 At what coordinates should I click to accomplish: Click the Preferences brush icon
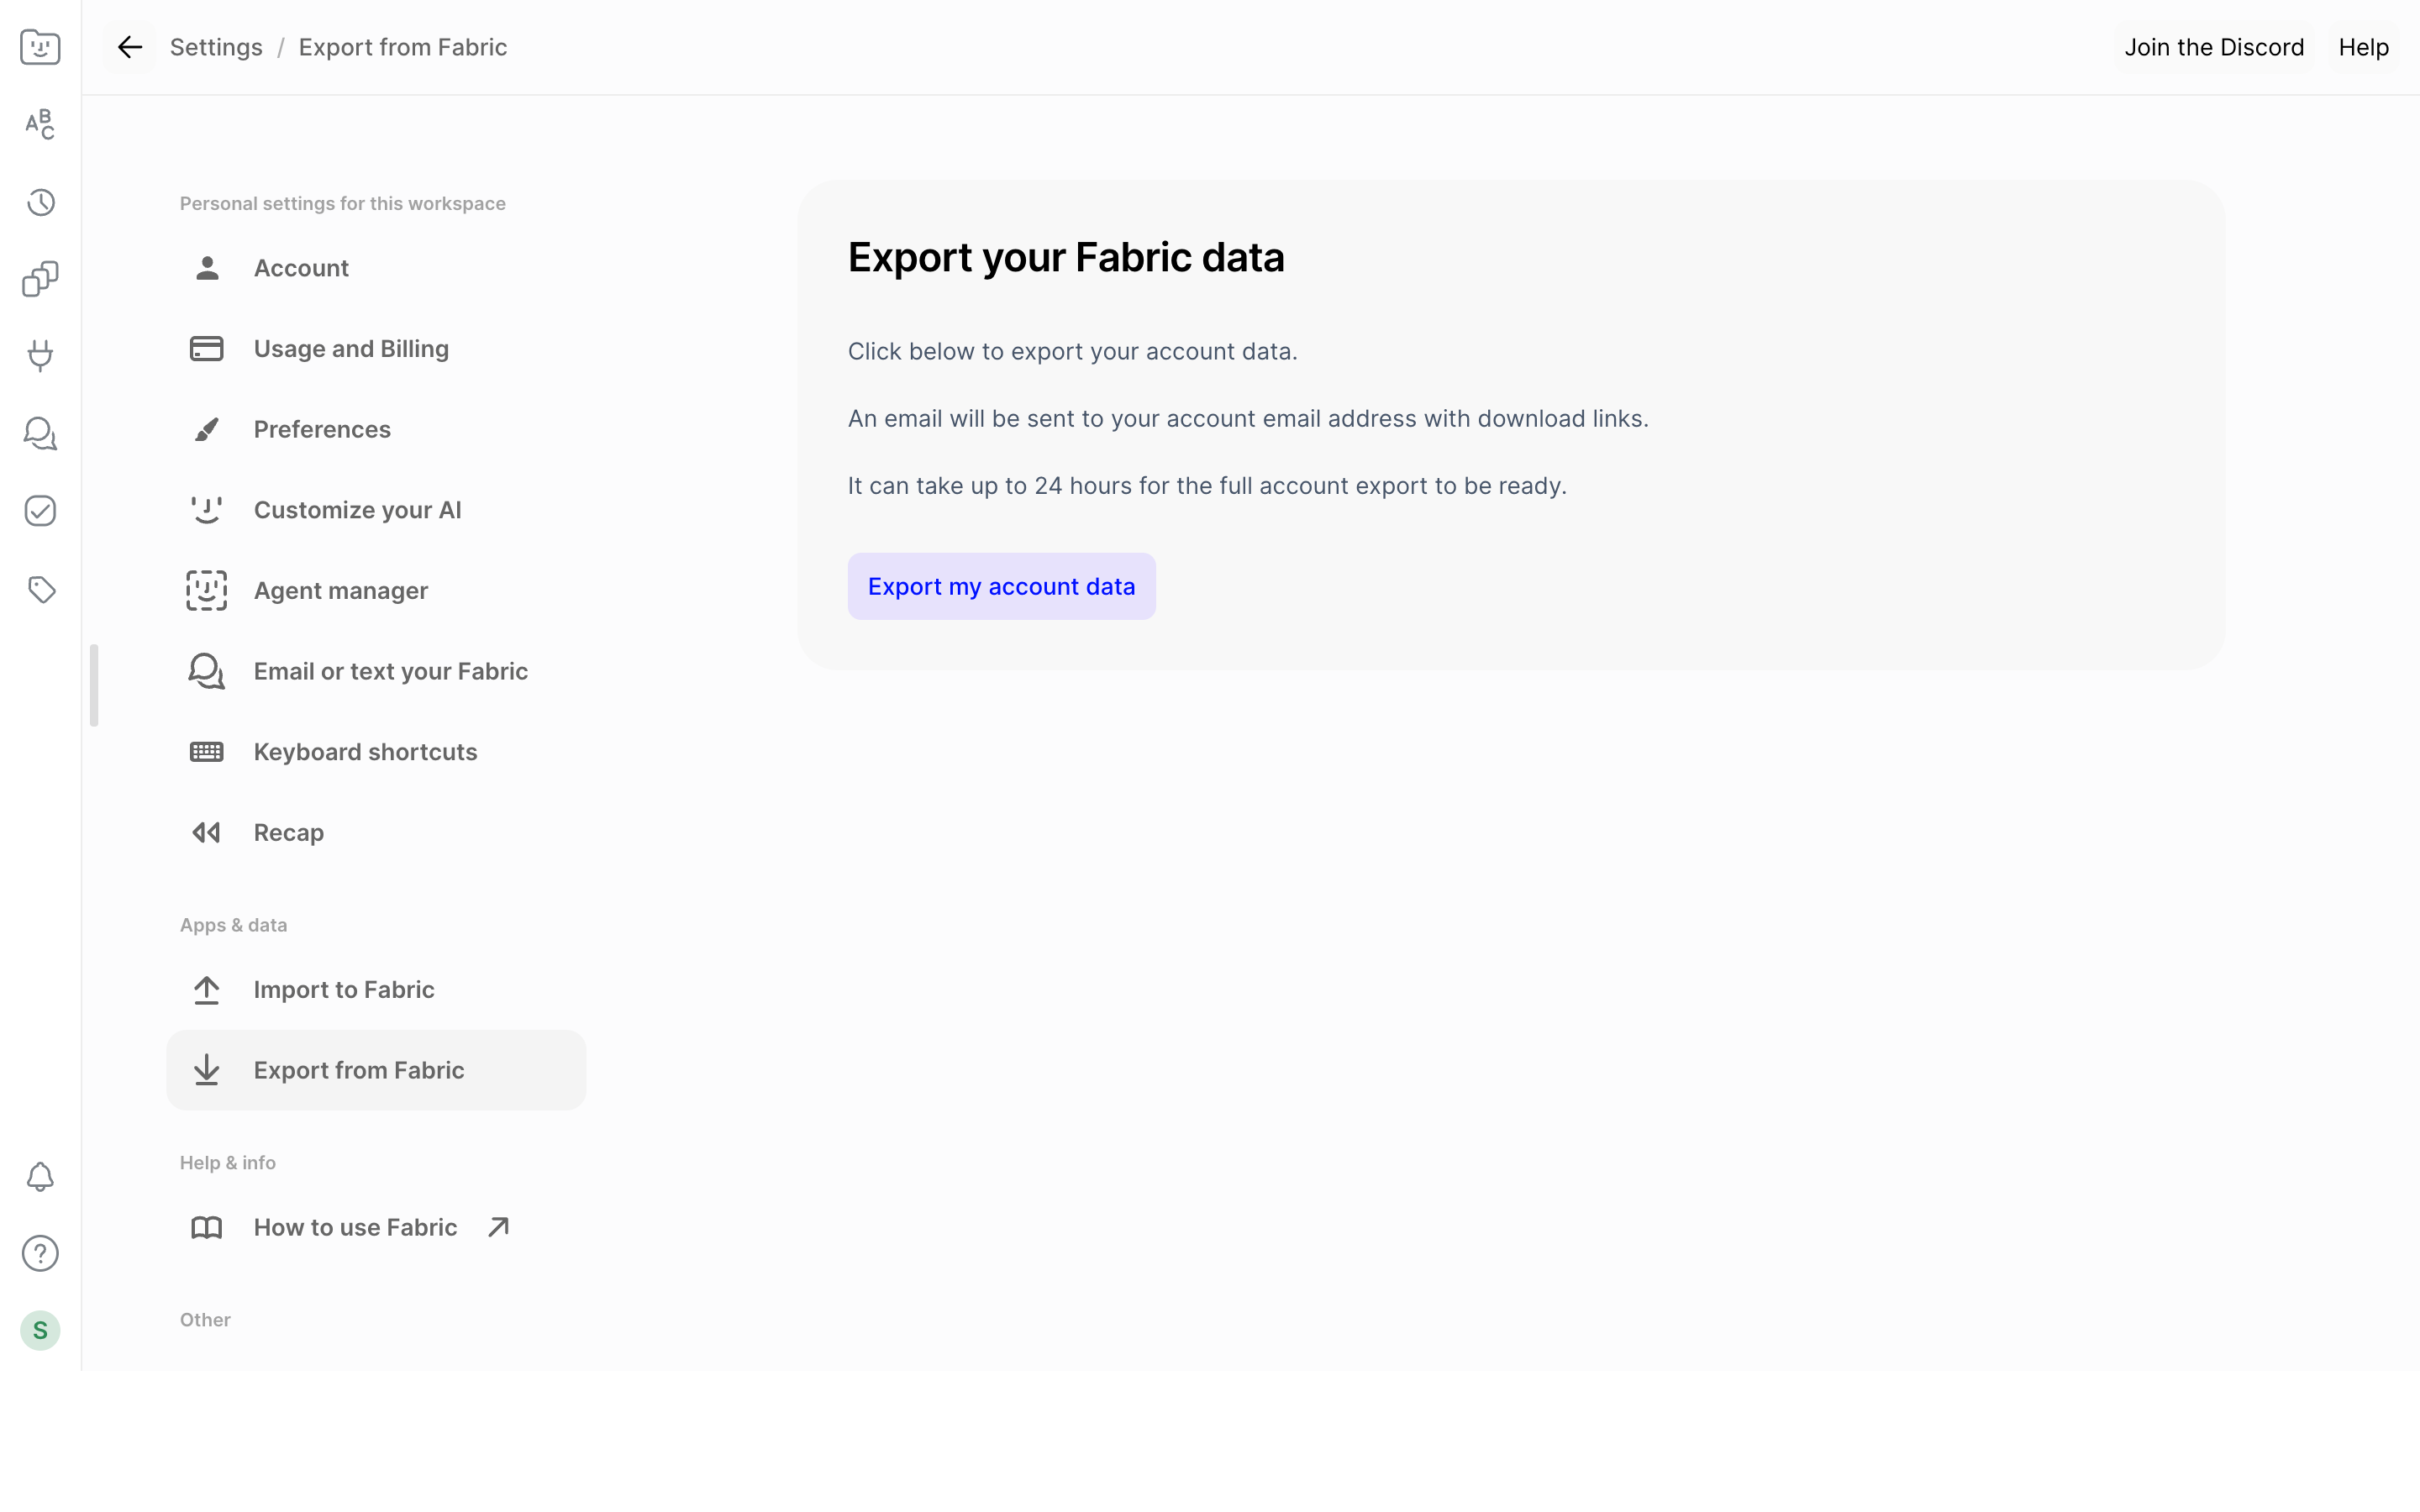207,429
